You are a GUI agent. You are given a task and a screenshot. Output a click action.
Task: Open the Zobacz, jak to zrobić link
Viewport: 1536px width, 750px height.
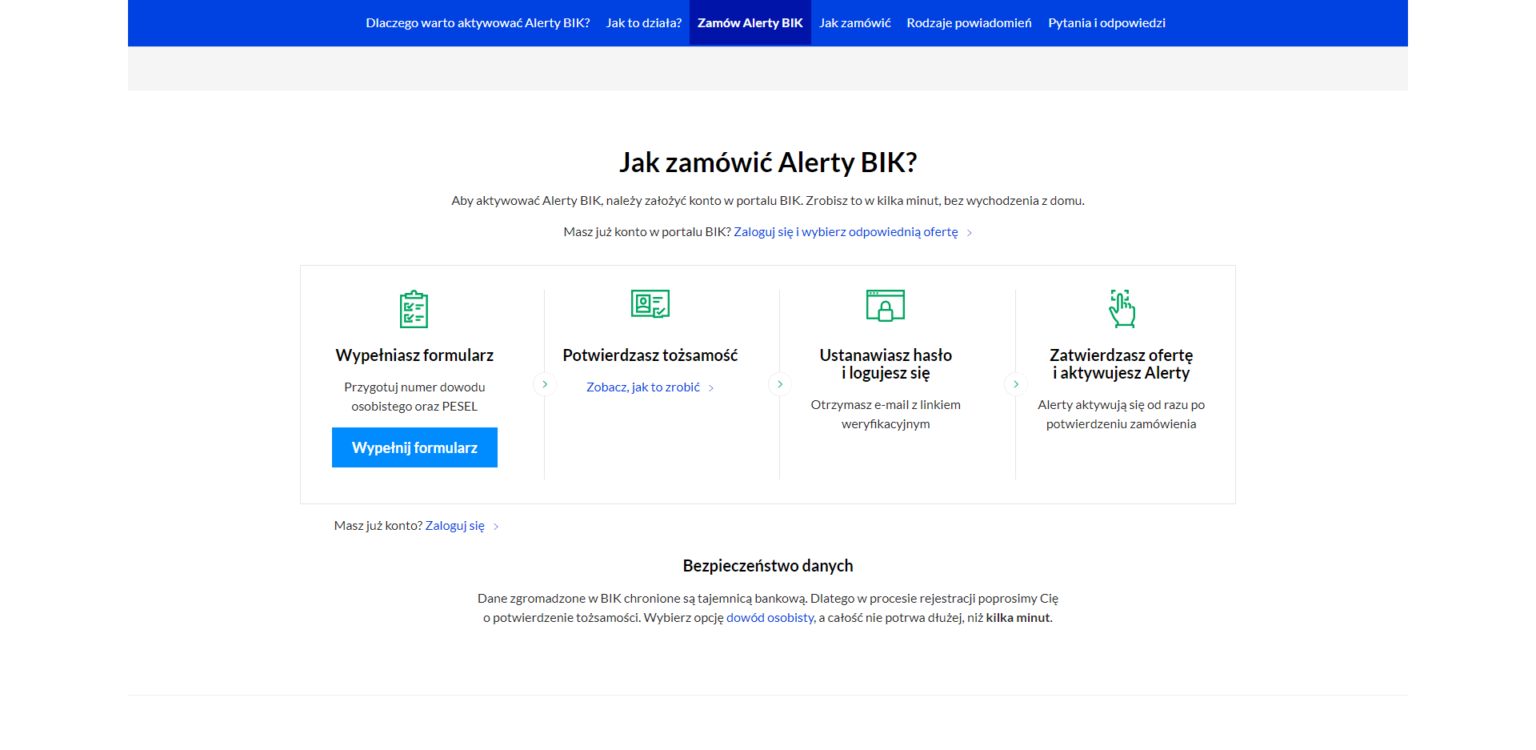pos(643,387)
